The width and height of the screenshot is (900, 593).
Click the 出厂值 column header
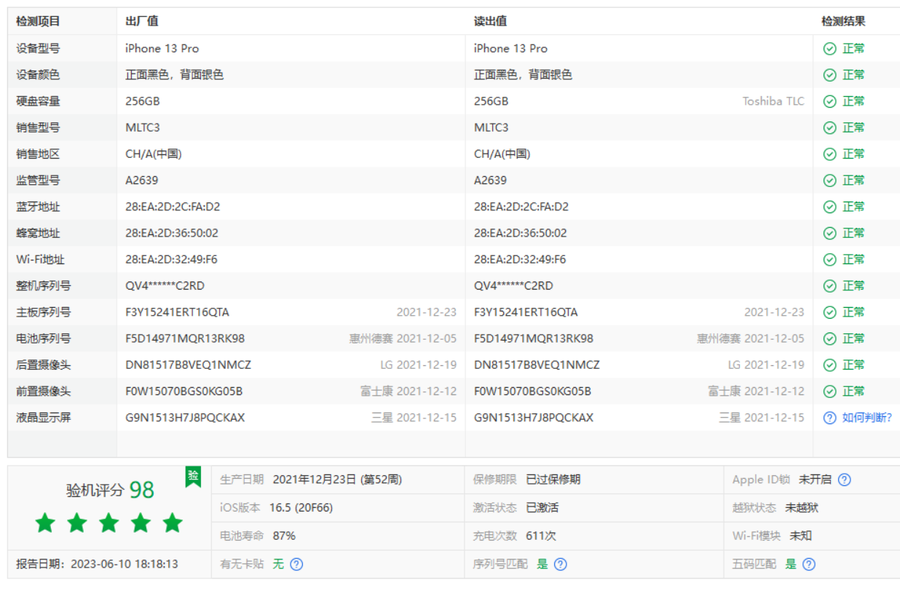[142, 22]
